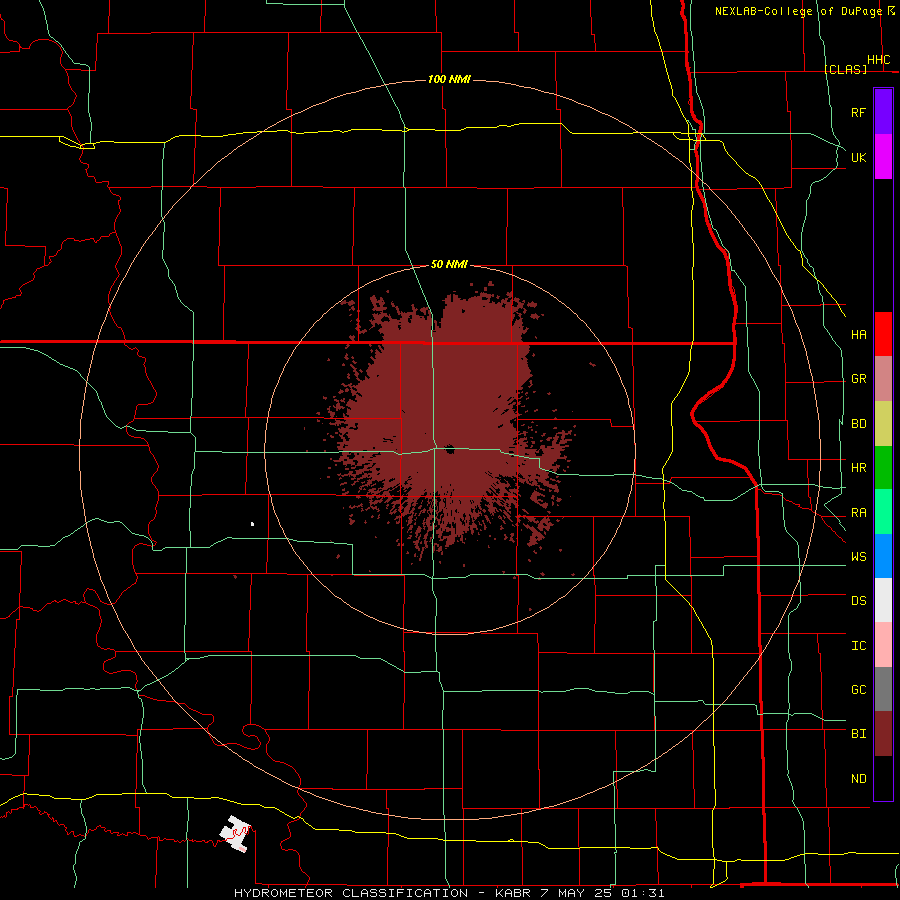The height and width of the screenshot is (900, 900).
Task: Click the WS legend label
Action: click(x=858, y=557)
